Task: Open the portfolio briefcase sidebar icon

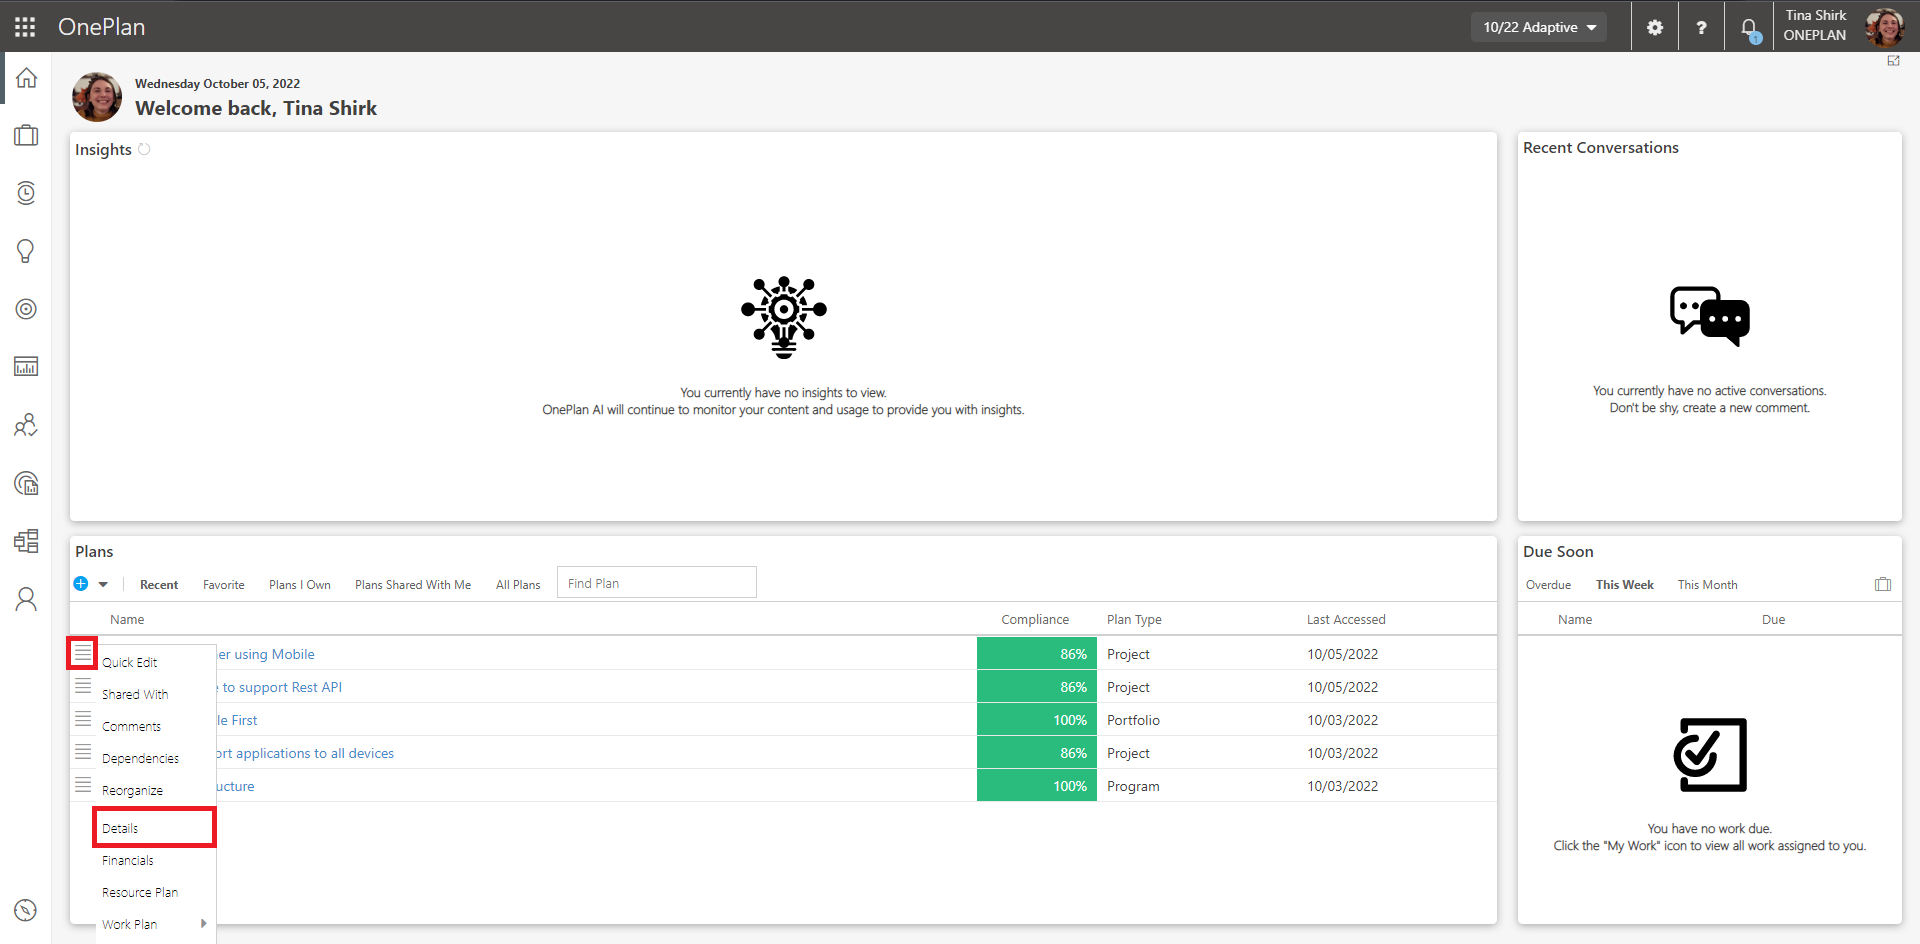Action: 26,135
